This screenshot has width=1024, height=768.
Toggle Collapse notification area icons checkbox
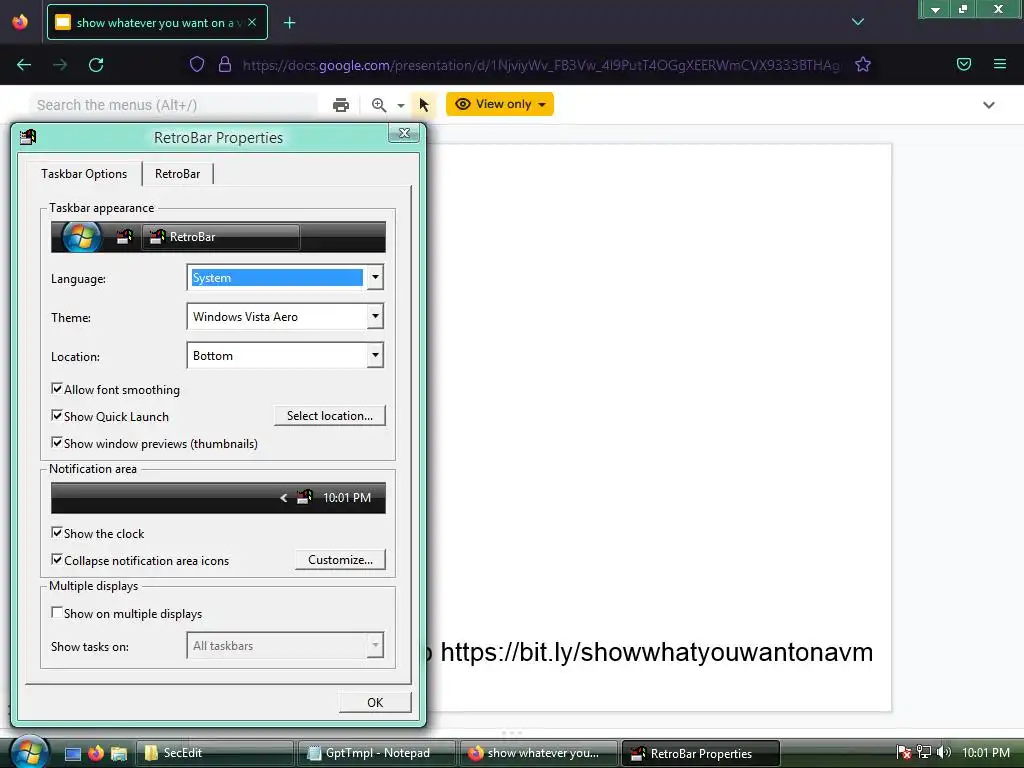click(x=57, y=560)
